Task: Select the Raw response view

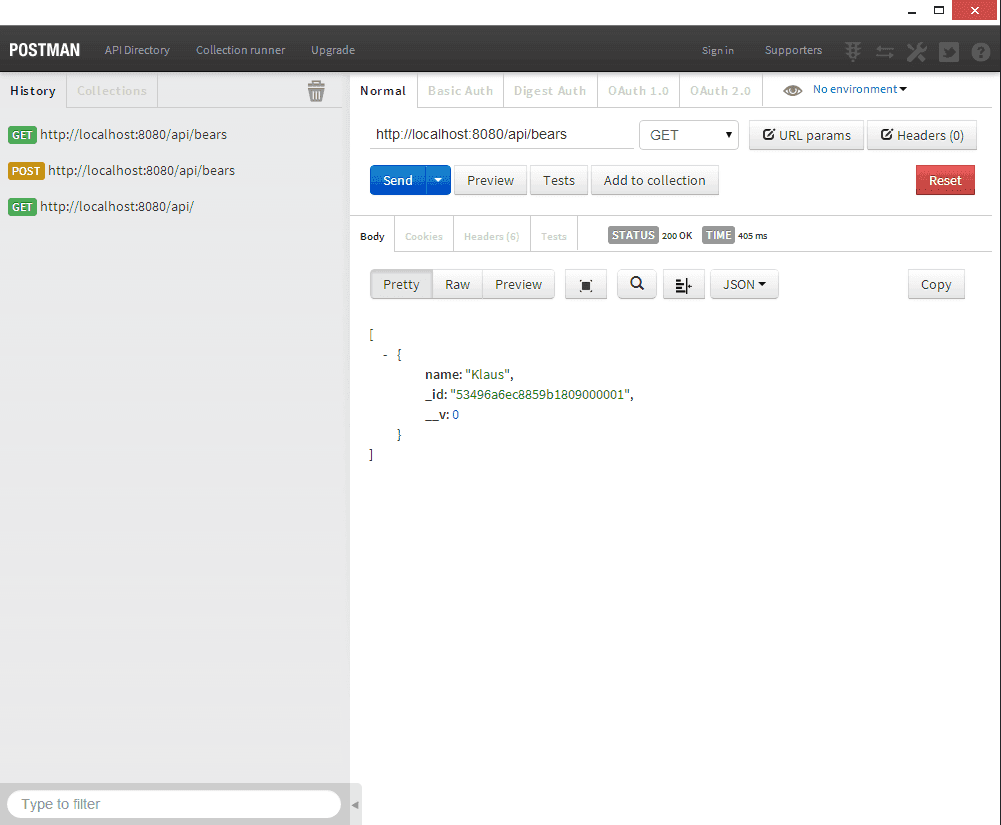Action: pyautogui.click(x=456, y=284)
